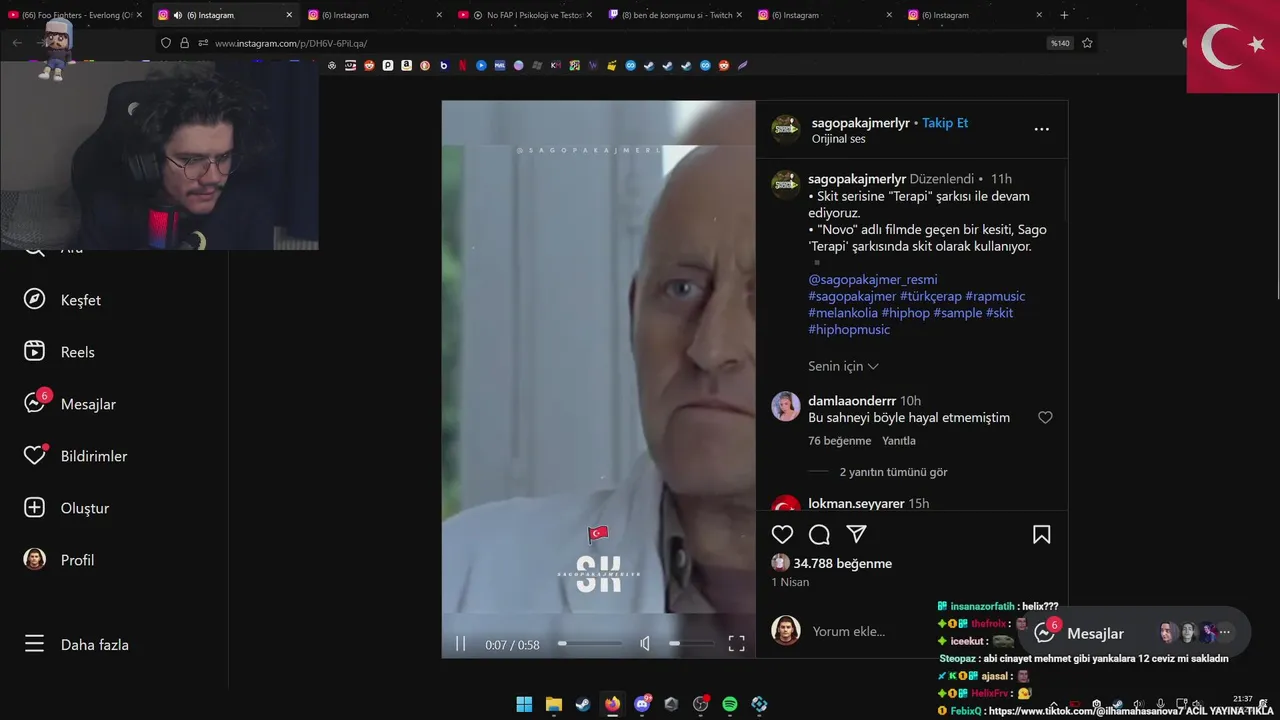Viewport: 1280px width, 720px height.
Task: Save the post with the bookmark icon
Action: point(1041,534)
